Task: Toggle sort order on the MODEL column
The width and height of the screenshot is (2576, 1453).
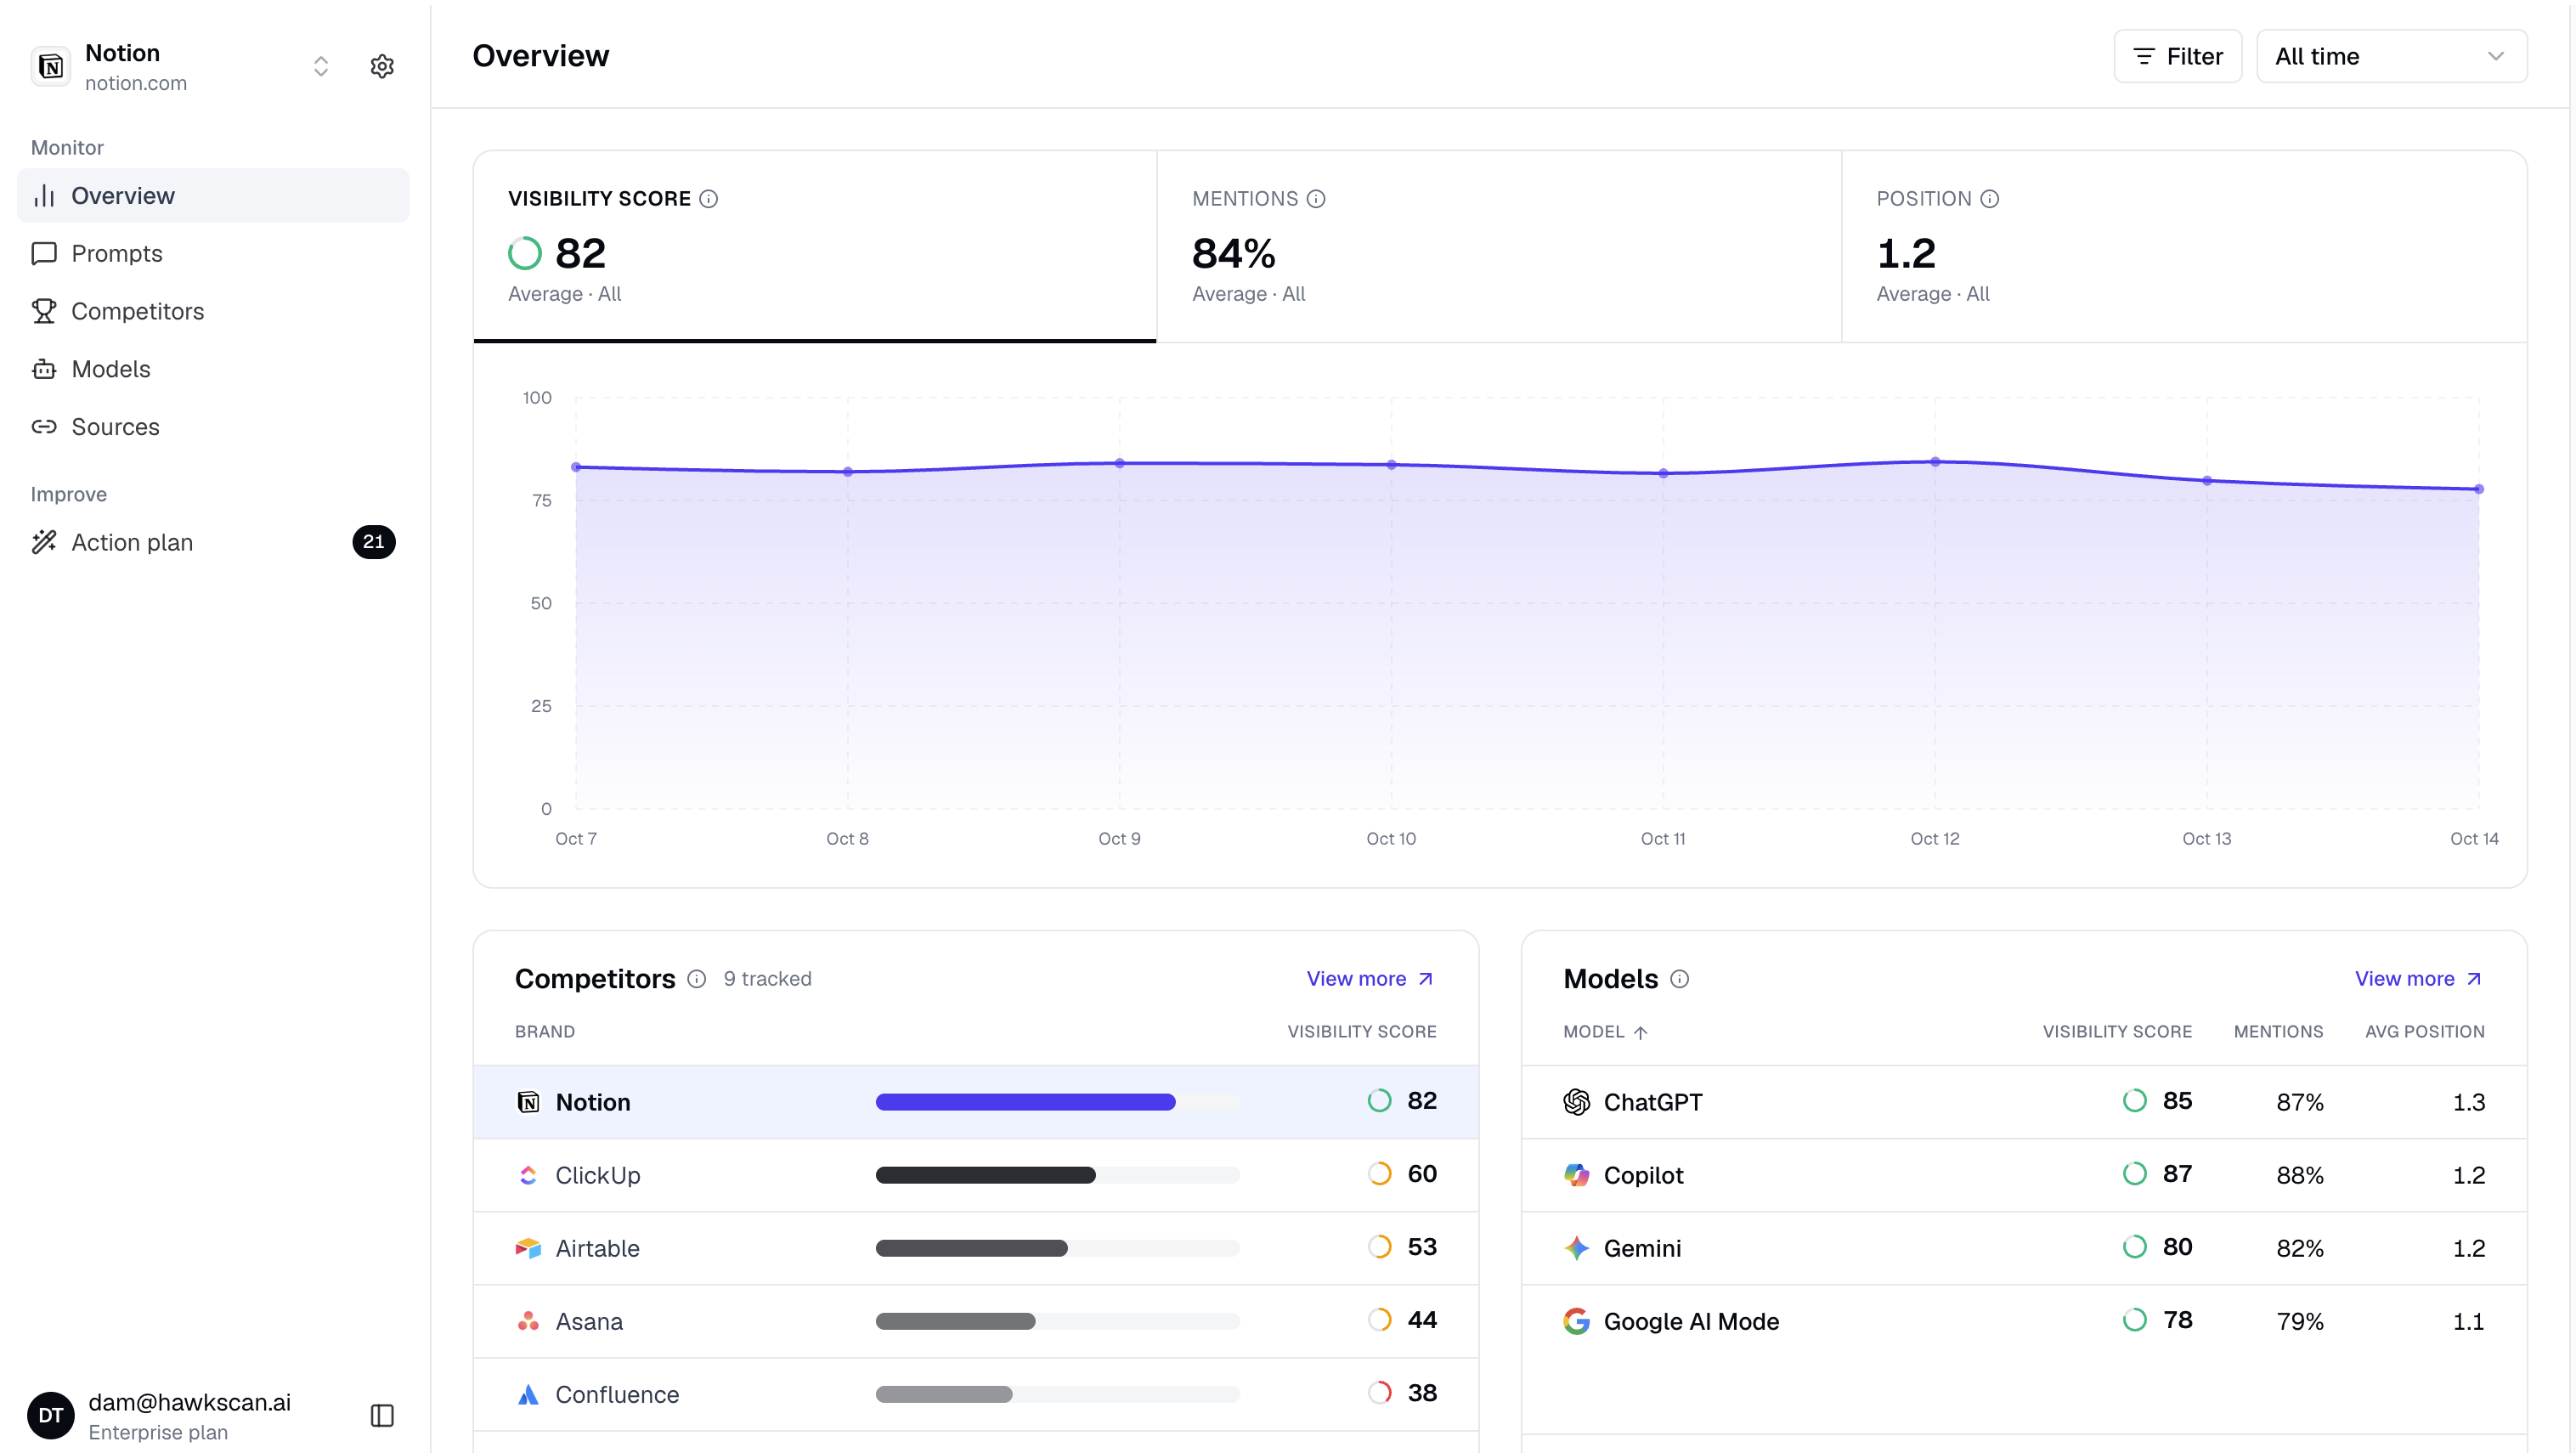Action: click(x=1604, y=1031)
